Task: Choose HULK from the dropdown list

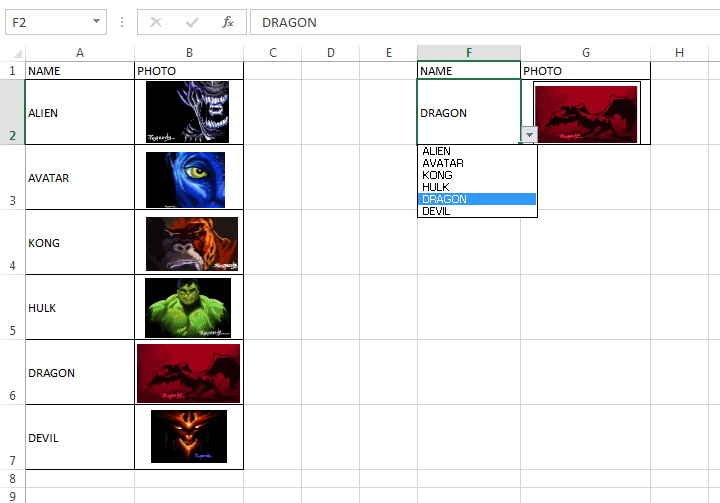Action: click(477, 187)
